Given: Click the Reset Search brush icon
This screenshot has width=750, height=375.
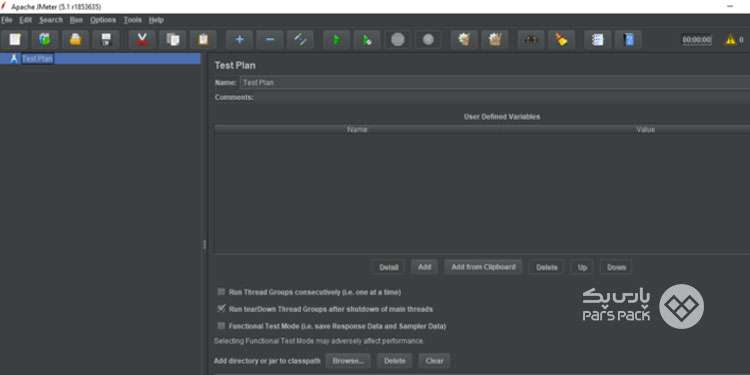Looking at the screenshot, I should pyautogui.click(x=562, y=40).
